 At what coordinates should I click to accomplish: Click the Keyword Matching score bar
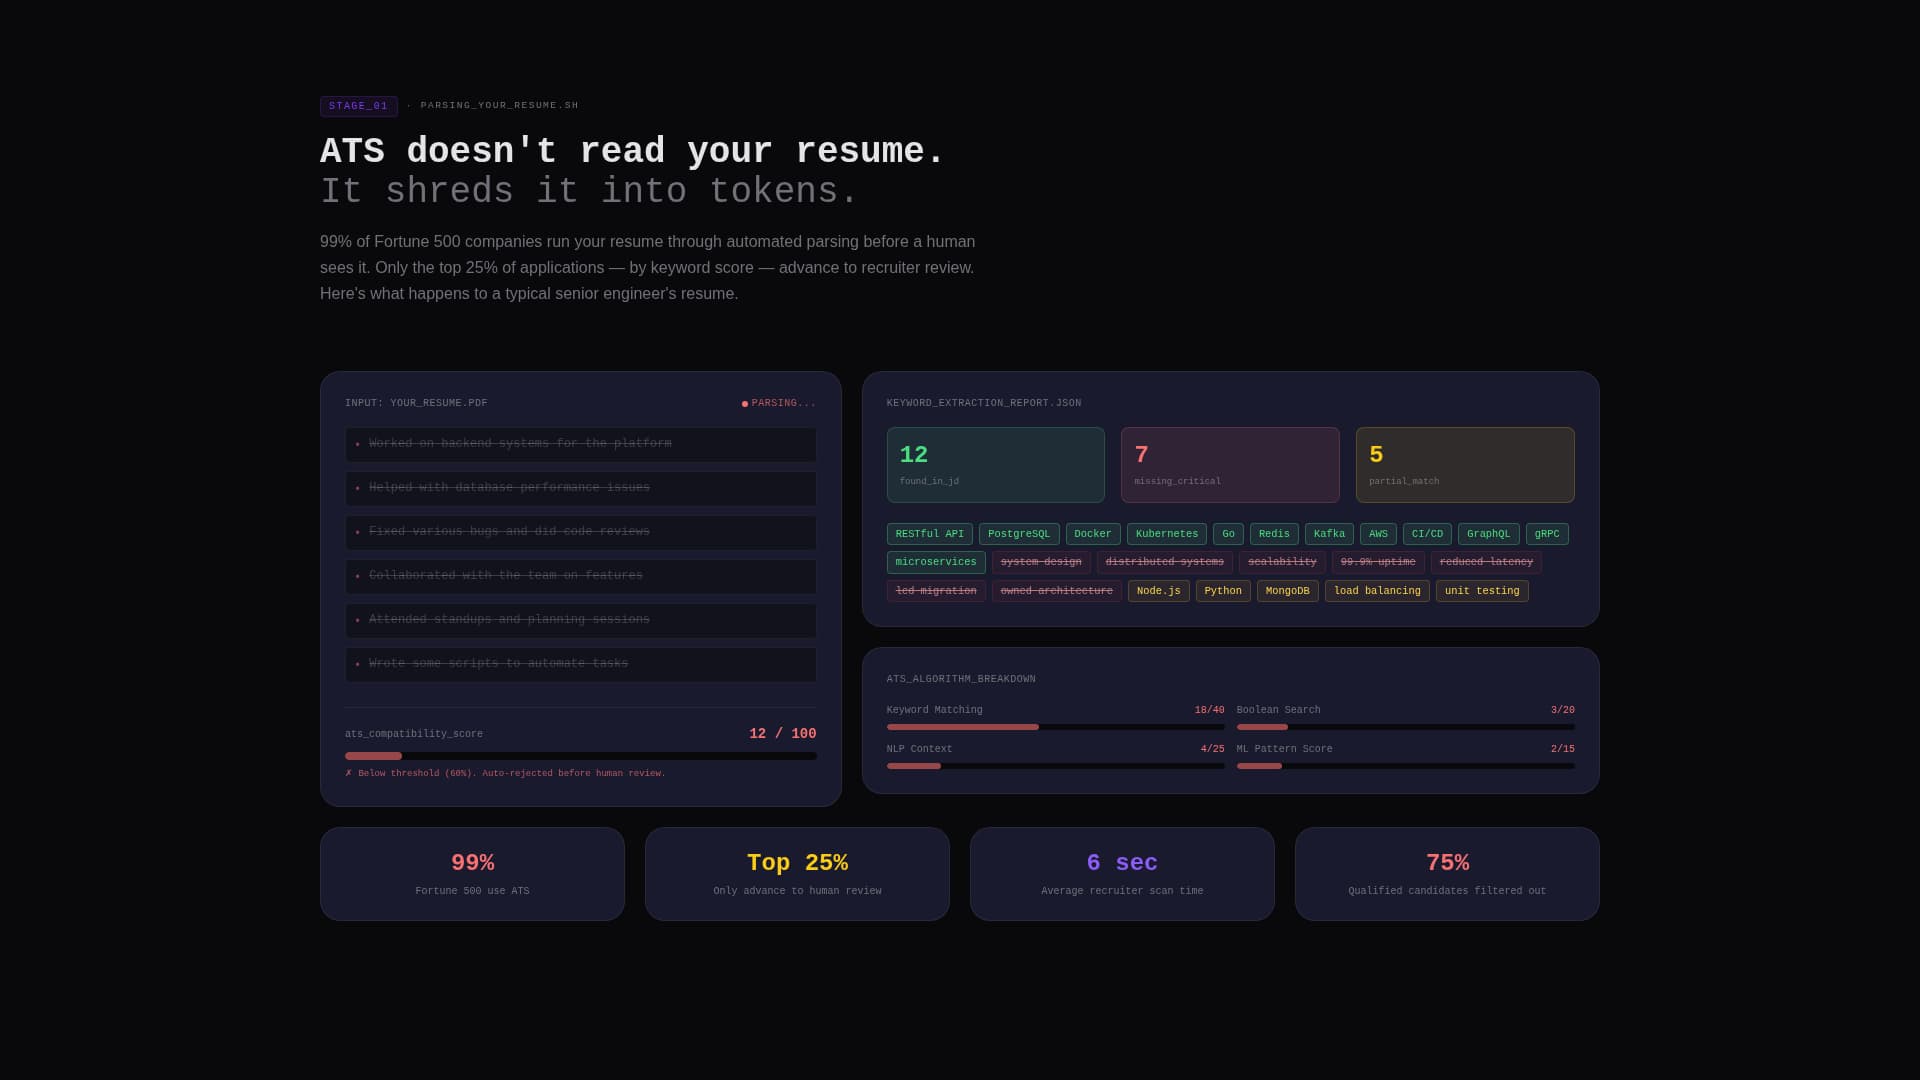pos(1055,727)
